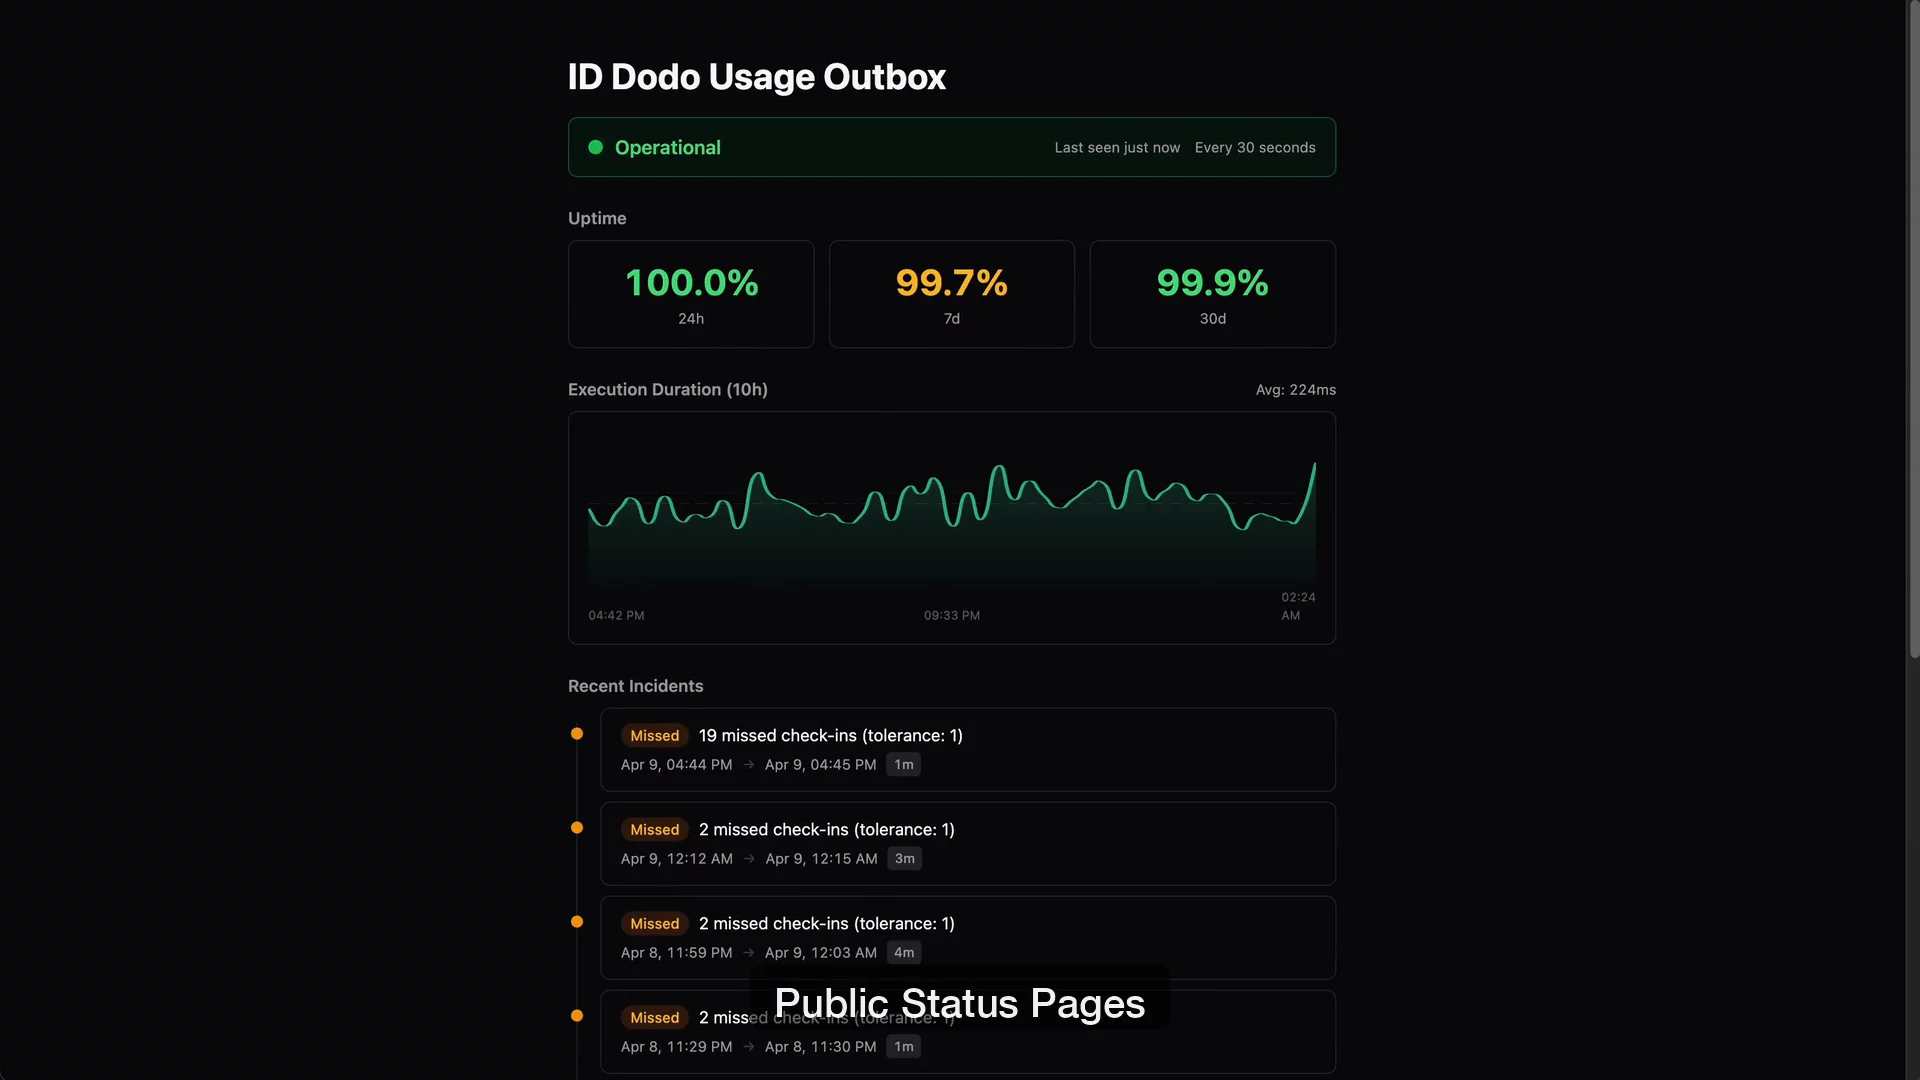Click the 'Apr 8, 11:29 PM' start time
The height and width of the screenshot is (1080, 1920).
click(677, 1047)
